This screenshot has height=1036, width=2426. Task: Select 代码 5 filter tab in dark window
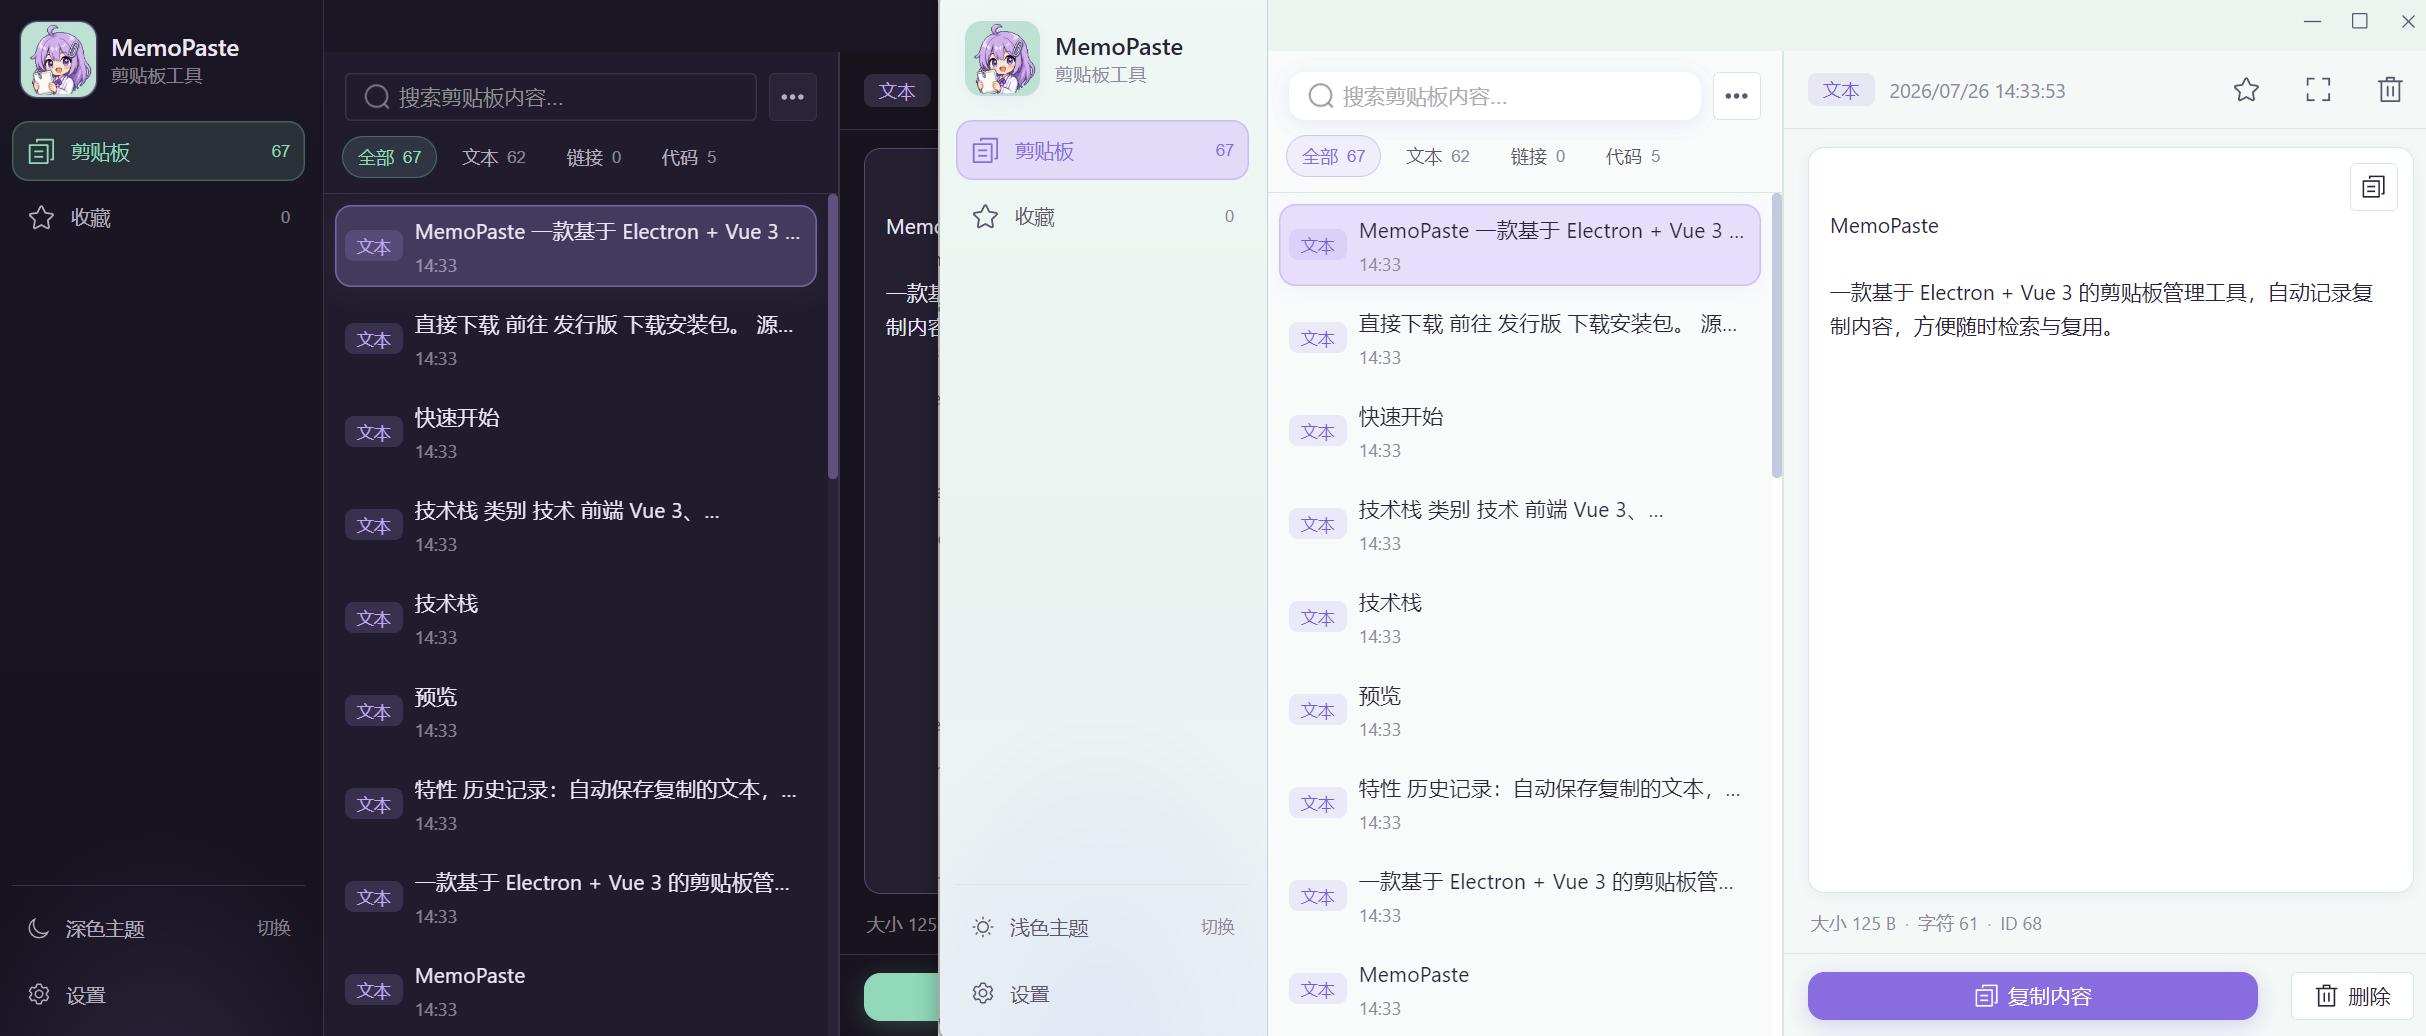689,157
